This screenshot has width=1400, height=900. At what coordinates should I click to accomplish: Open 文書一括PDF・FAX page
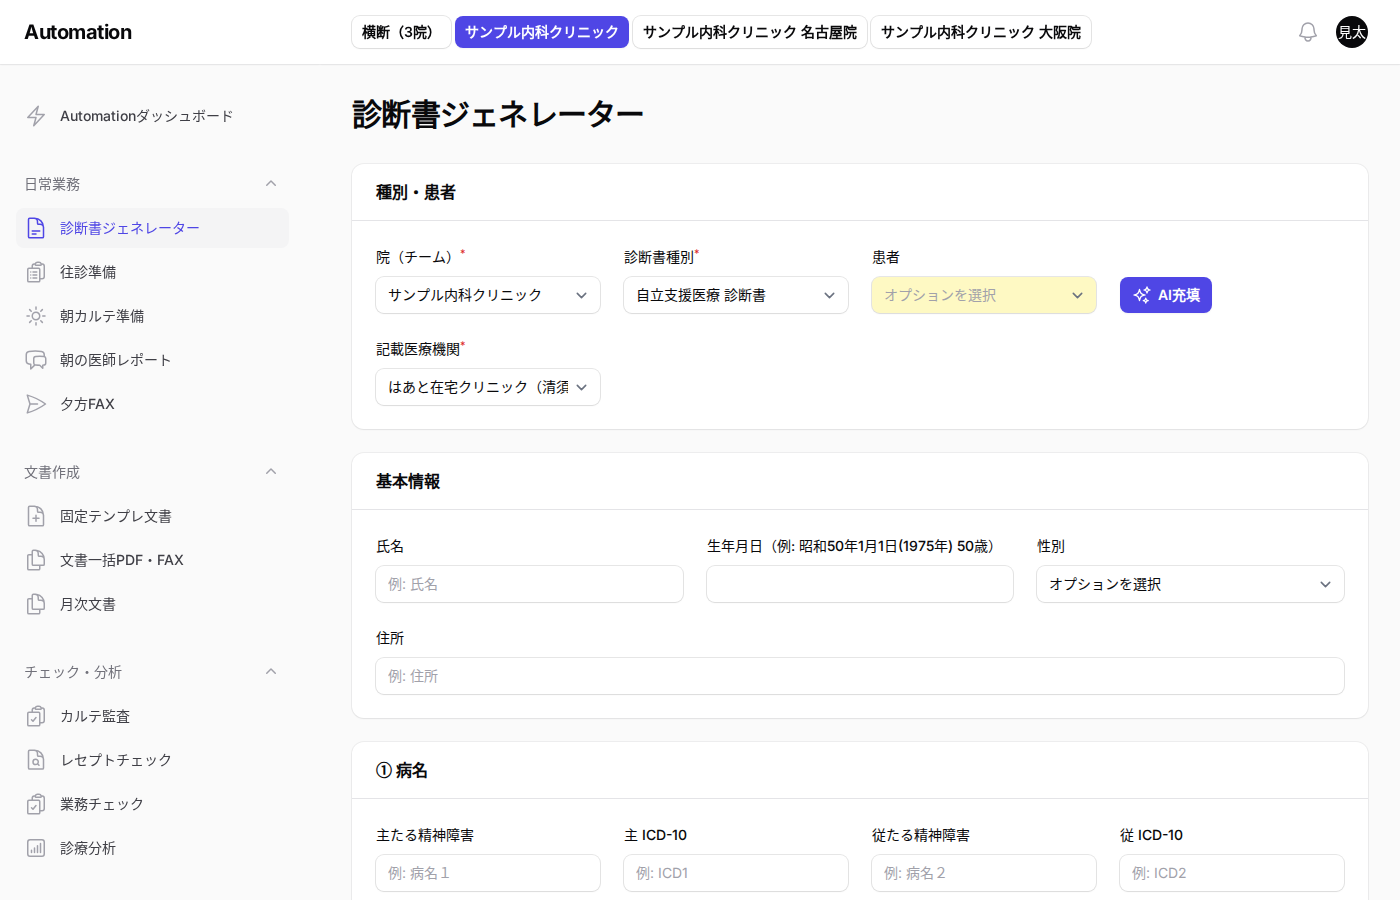(x=152, y=560)
